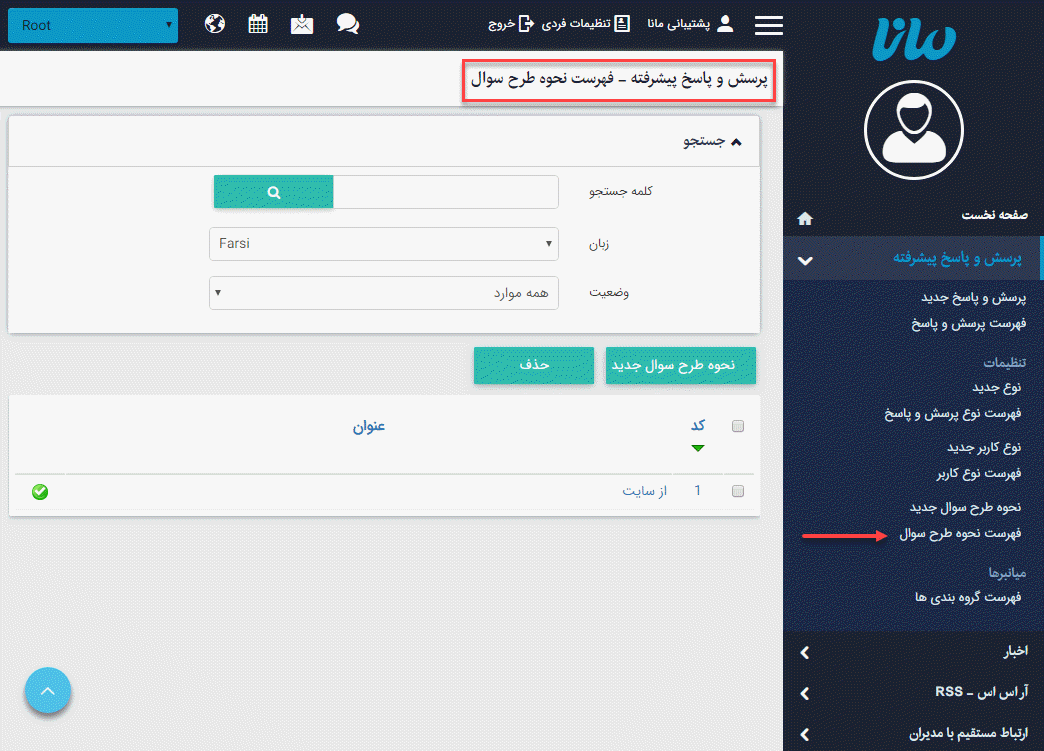Image resolution: width=1044 pixels, height=751 pixels.
Task: Tick the select-all checkbox in the table header
Action: pyautogui.click(x=737, y=425)
